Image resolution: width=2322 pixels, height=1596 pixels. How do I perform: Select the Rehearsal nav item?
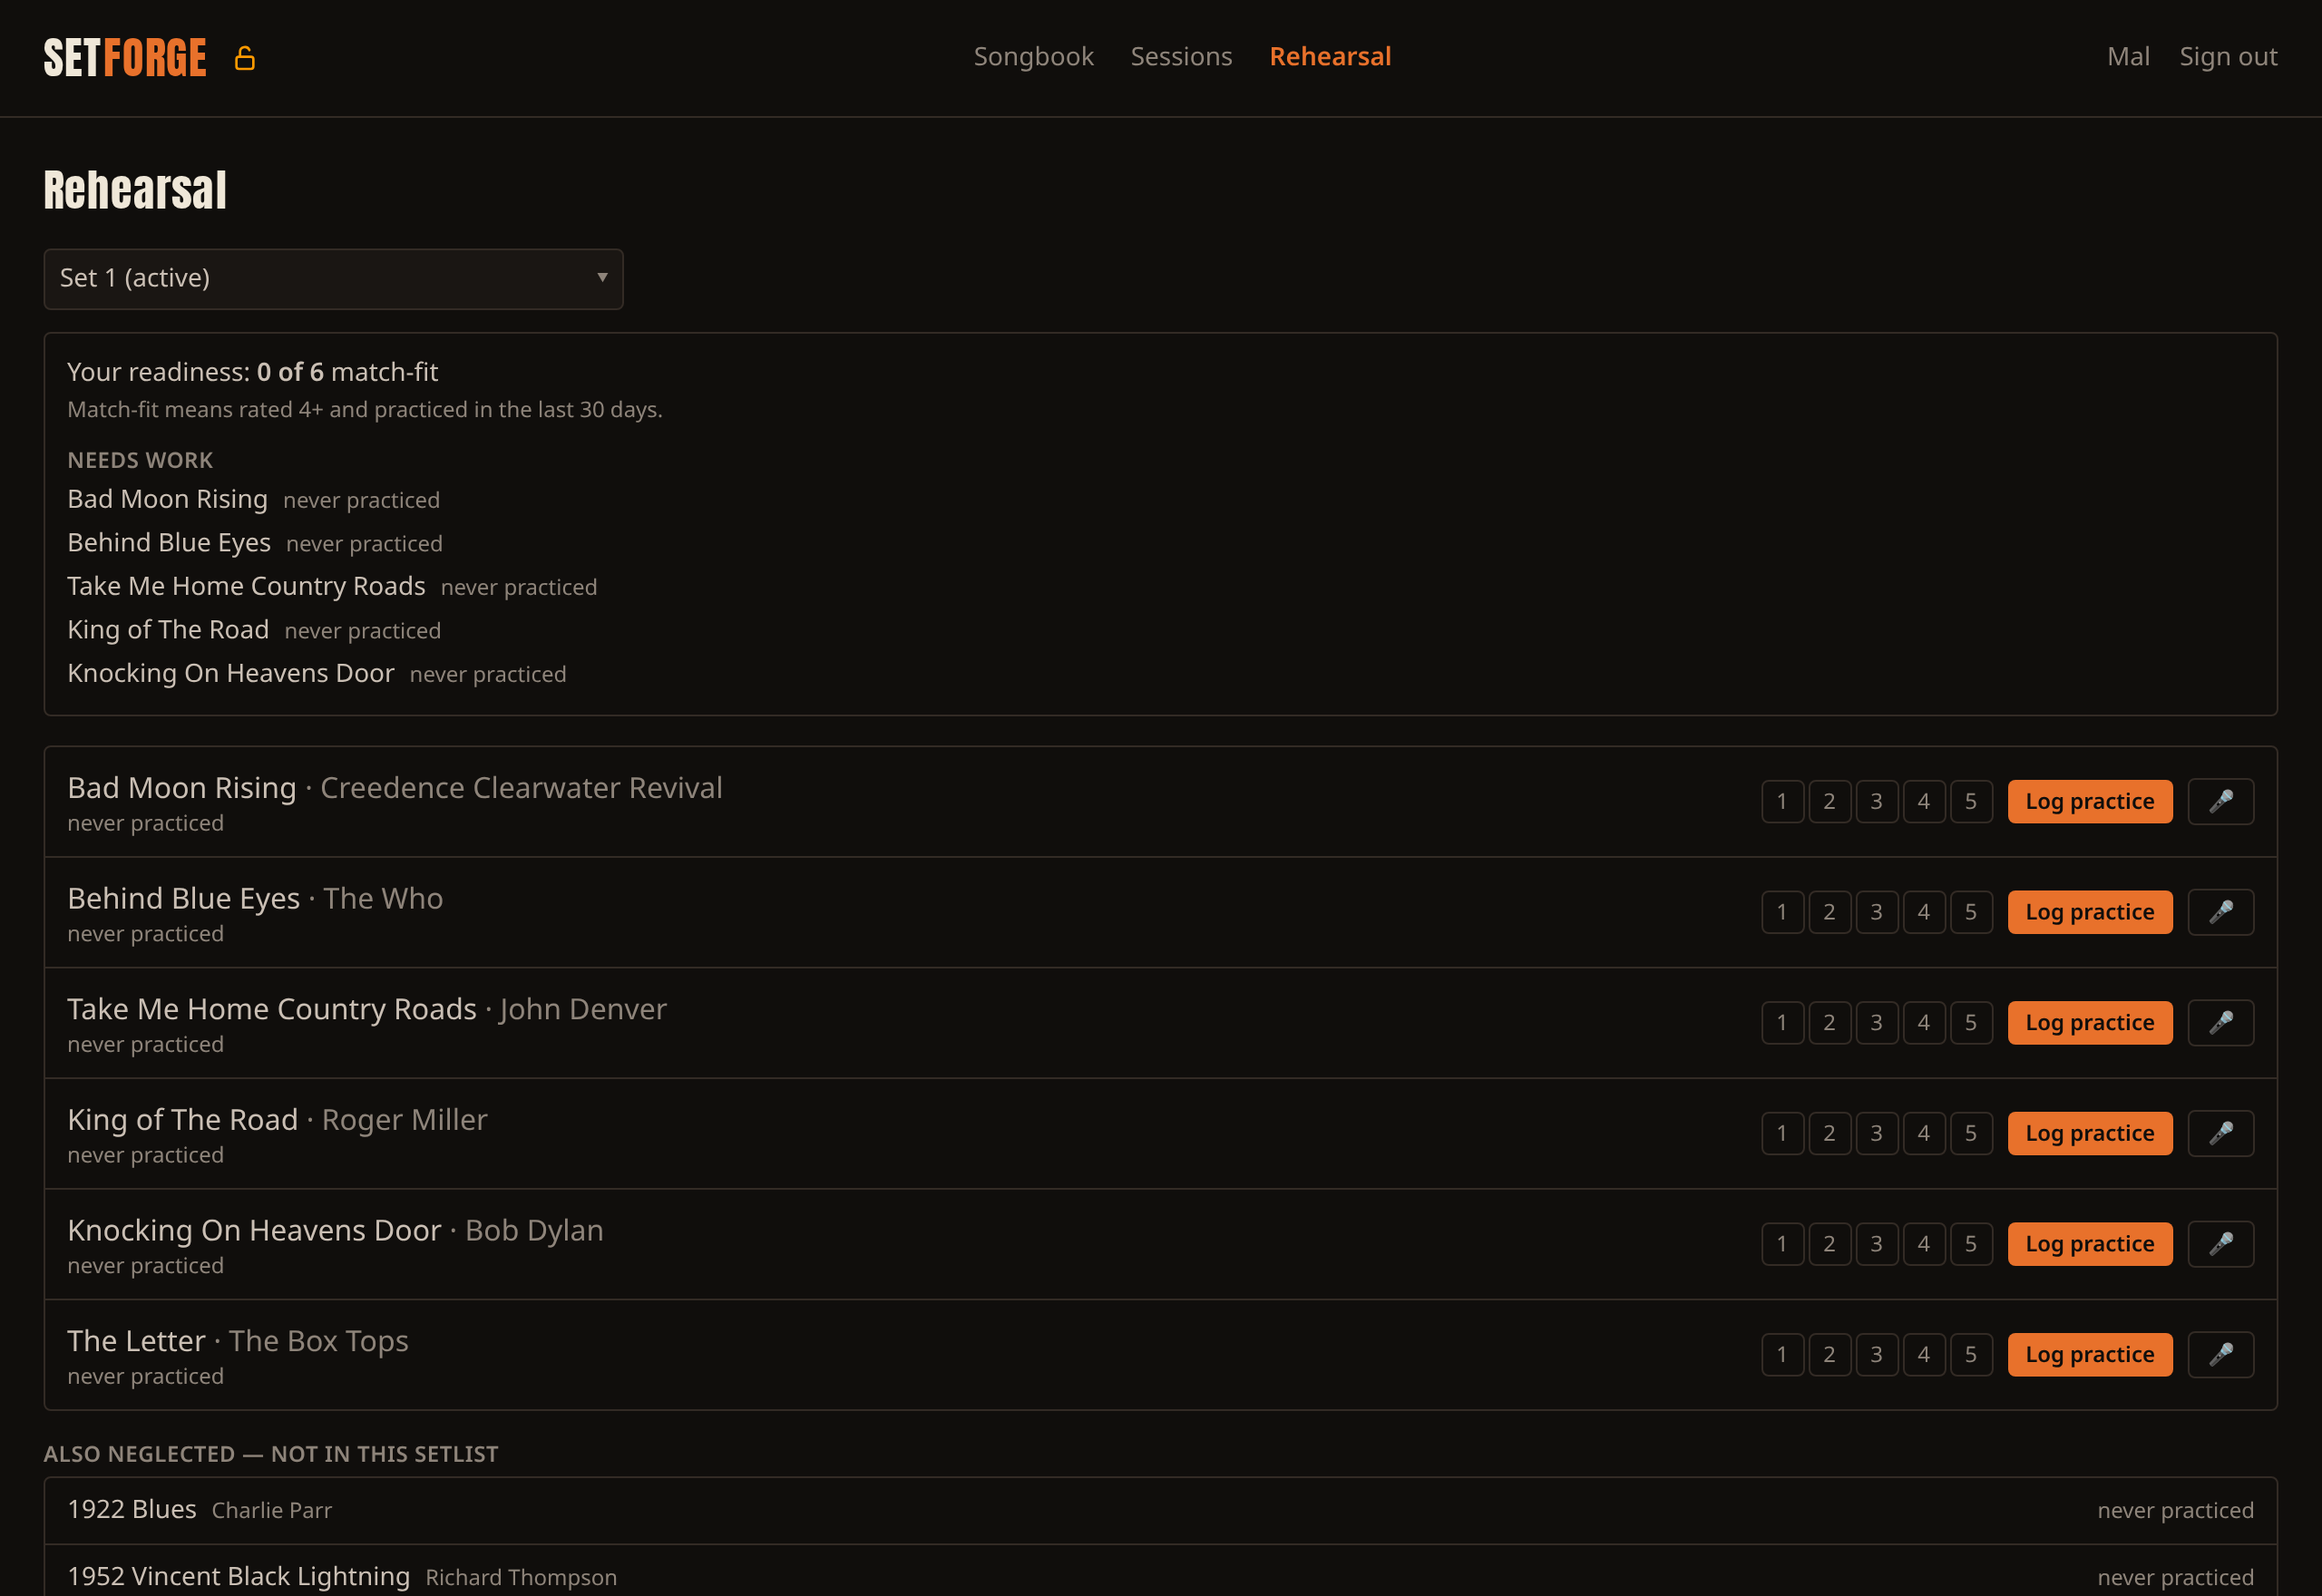click(1330, 57)
